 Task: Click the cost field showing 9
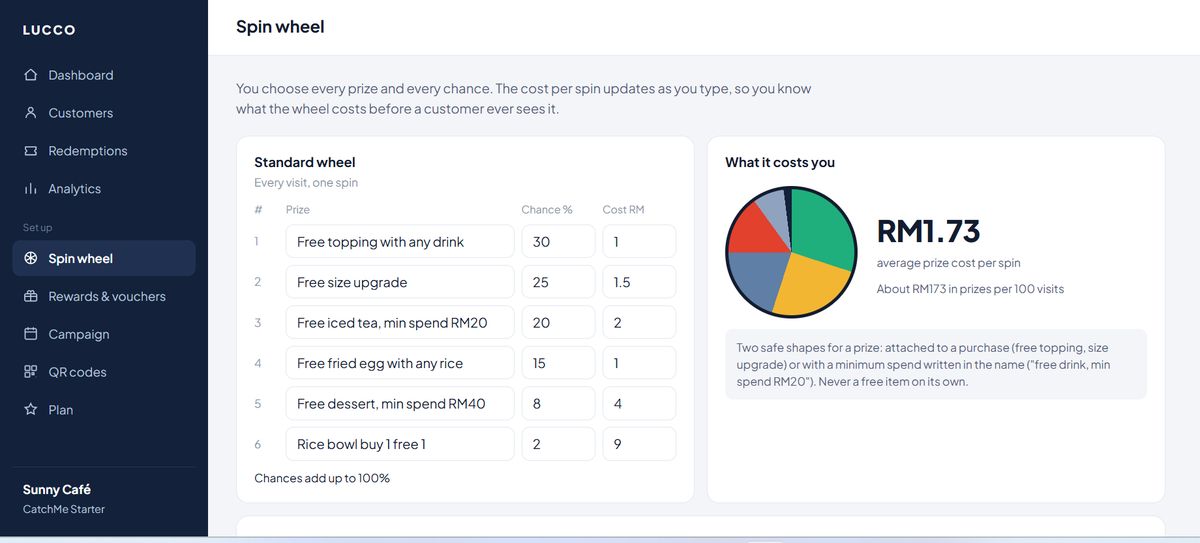click(639, 444)
